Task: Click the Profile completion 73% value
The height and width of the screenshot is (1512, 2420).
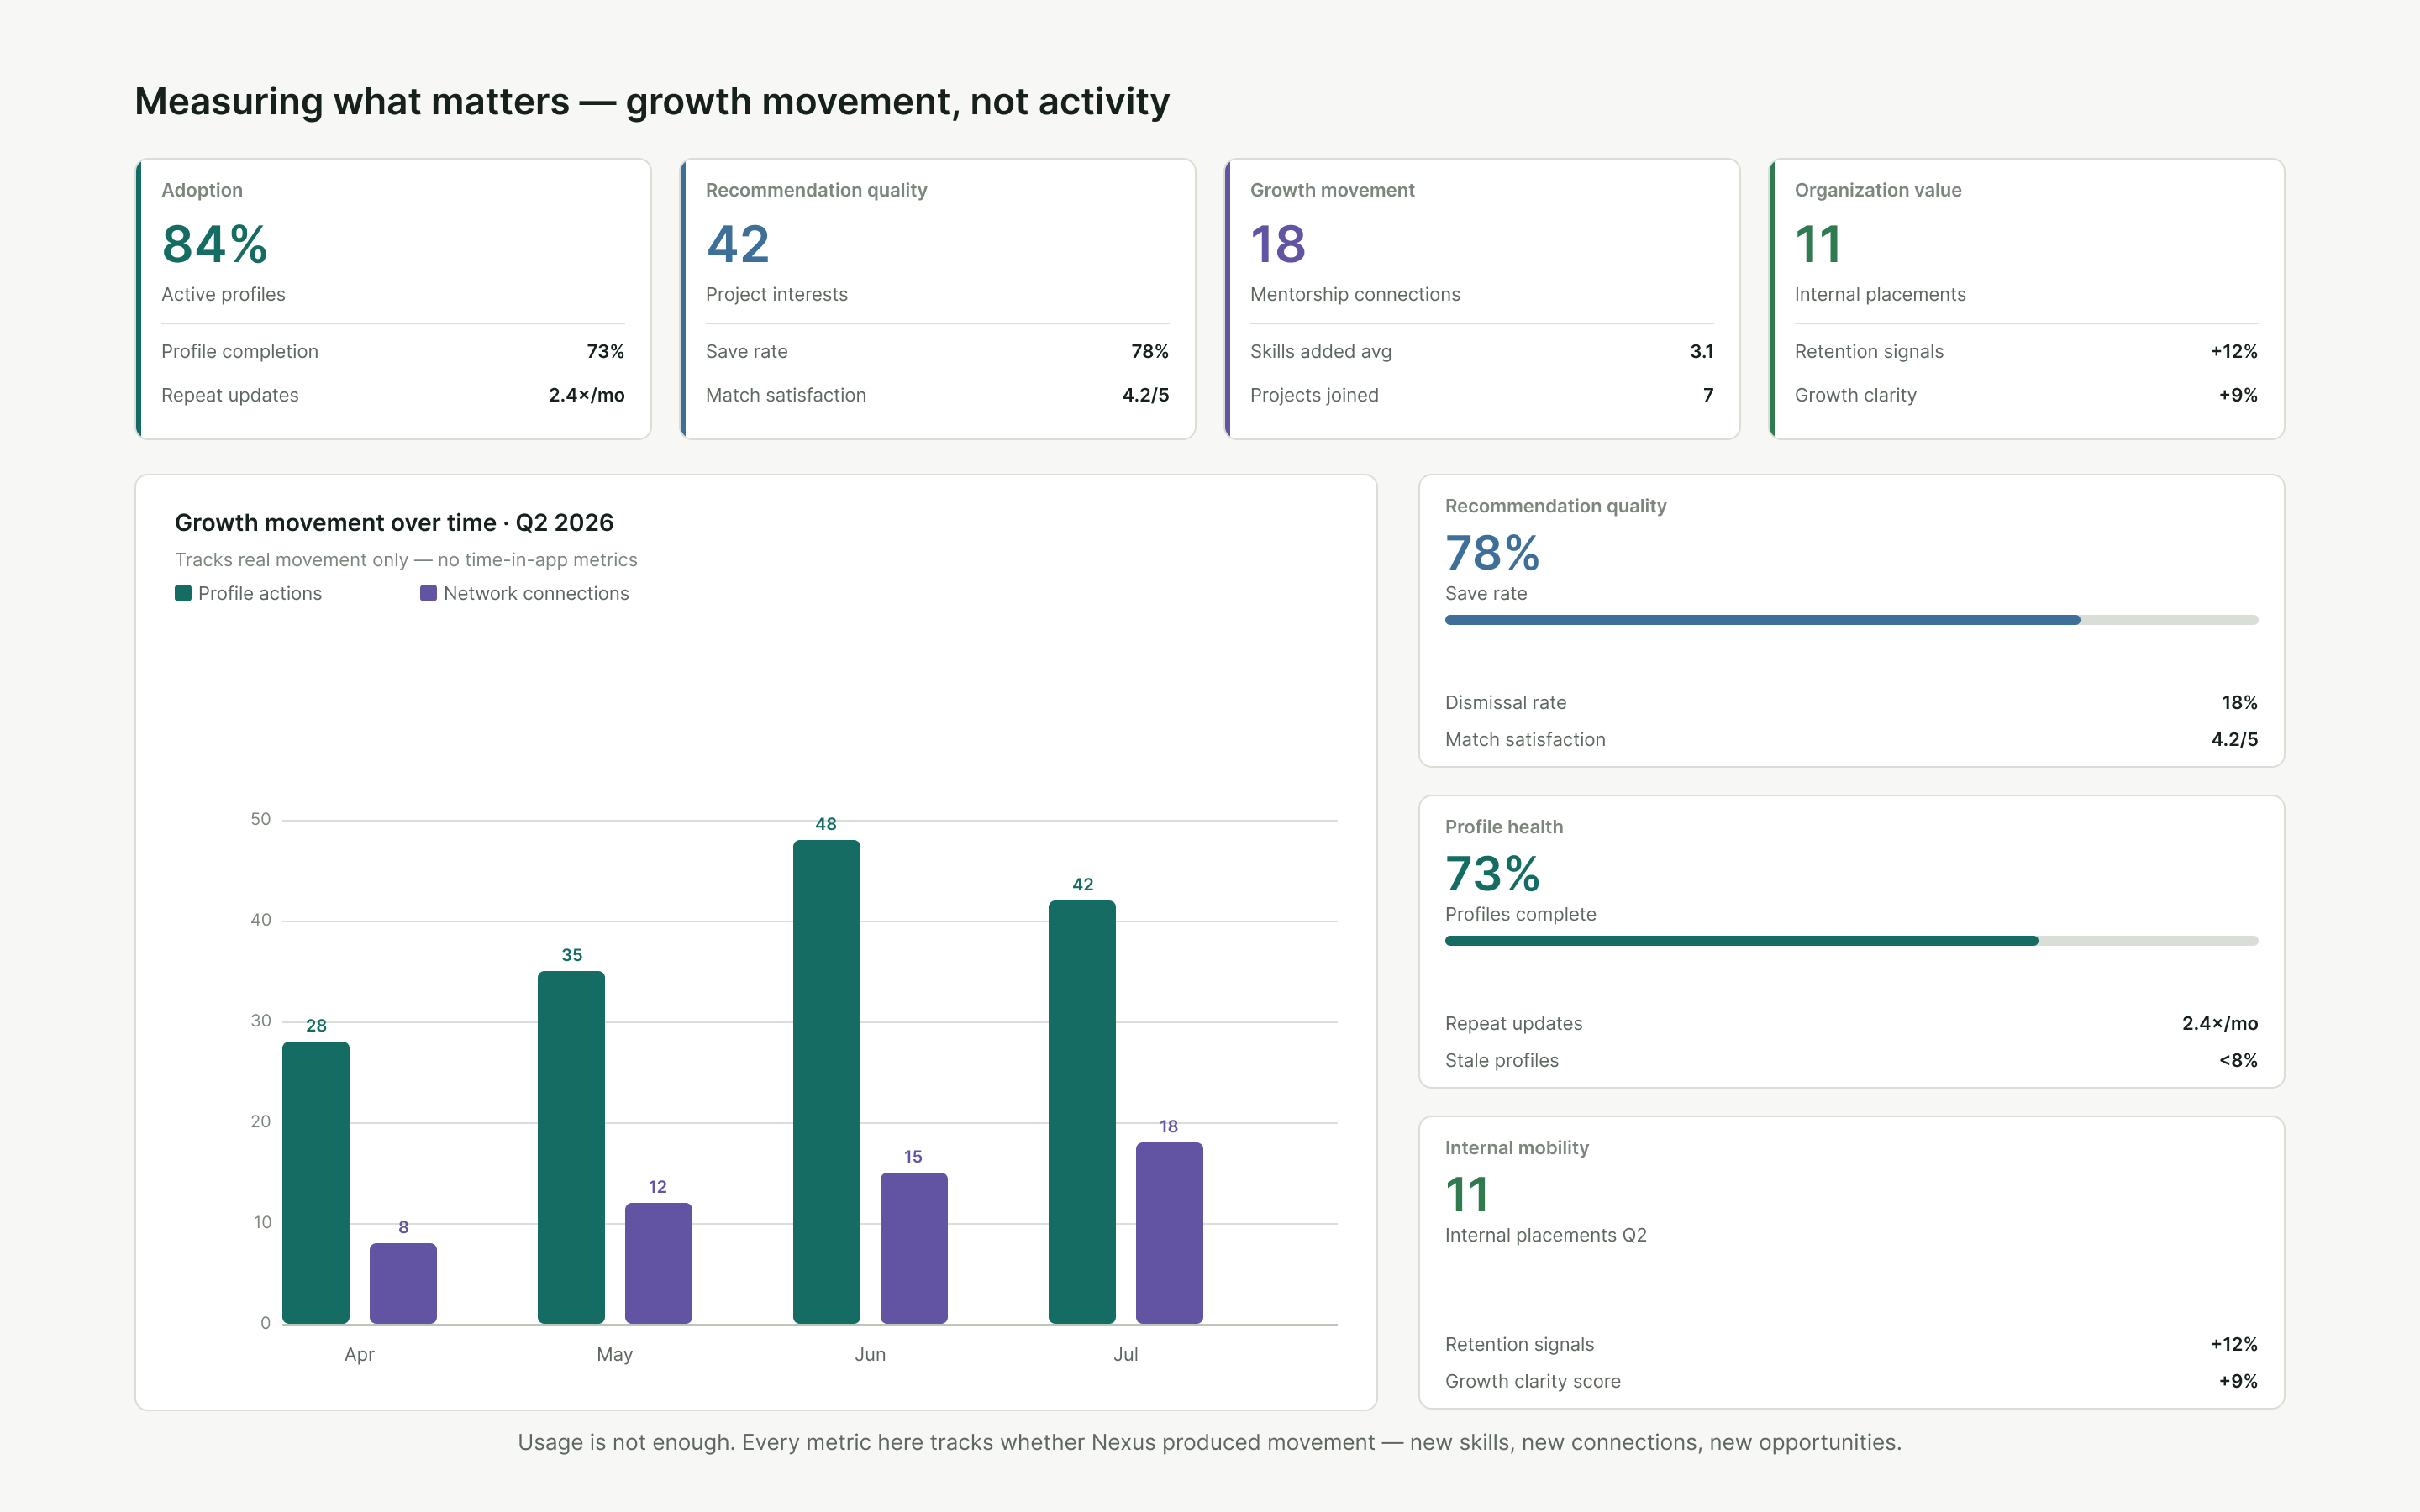Action: pos(605,351)
